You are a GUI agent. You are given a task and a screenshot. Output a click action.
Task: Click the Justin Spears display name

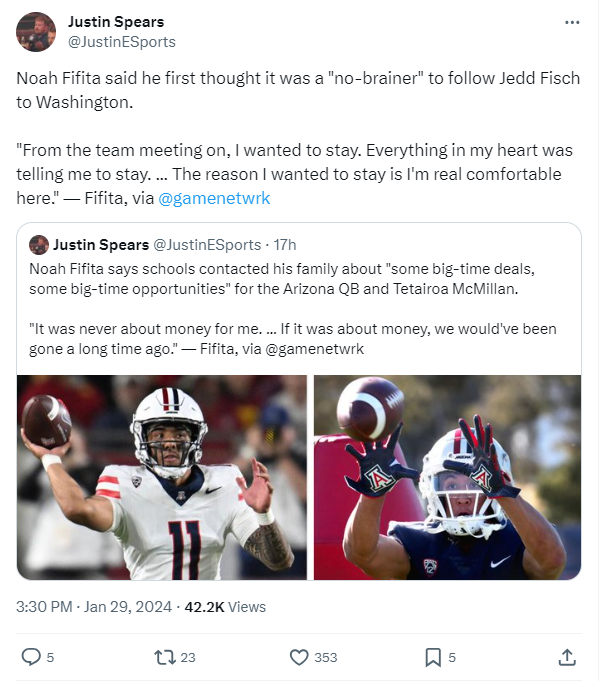pyautogui.click(x=116, y=22)
